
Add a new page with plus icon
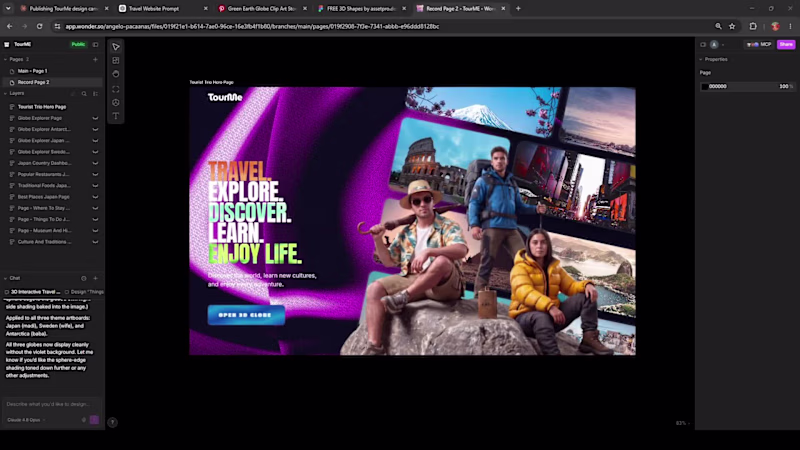click(95, 59)
